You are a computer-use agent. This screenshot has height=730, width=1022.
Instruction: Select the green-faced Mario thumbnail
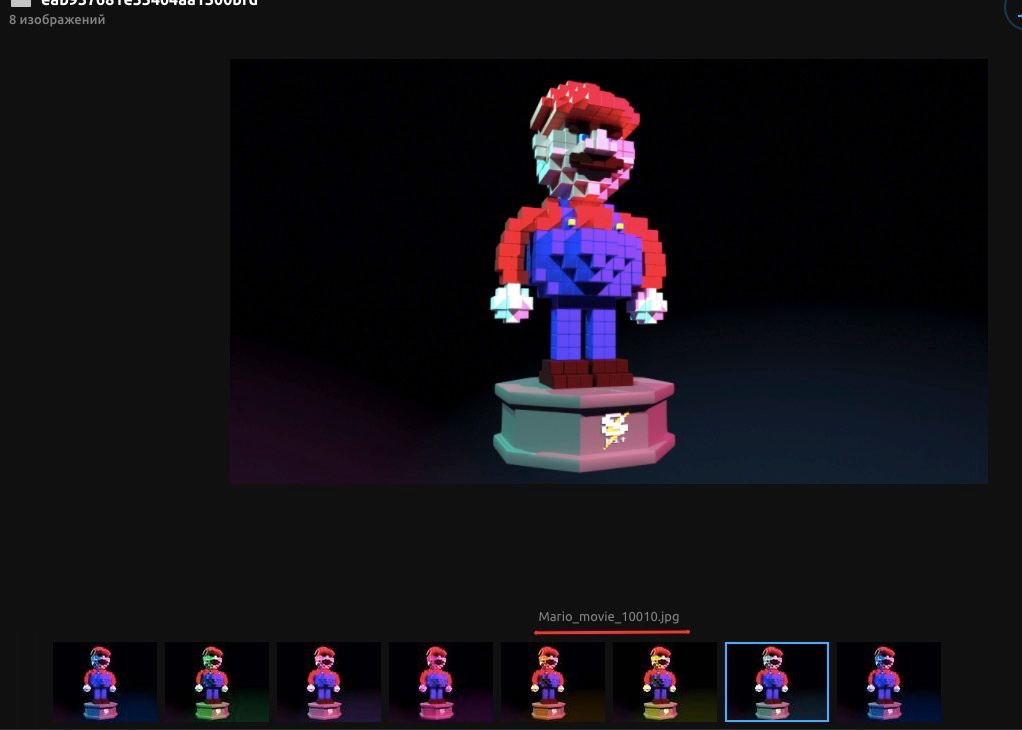tap(217, 682)
